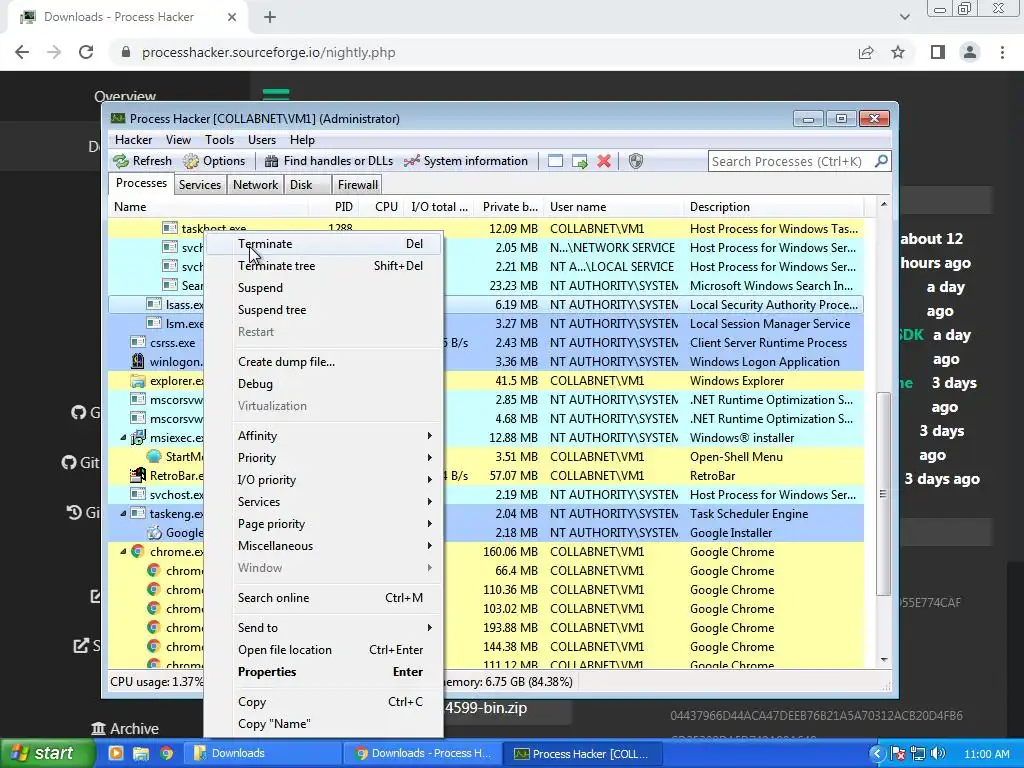Open the Help menu in Process Hacker

pyautogui.click(x=302, y=140)
